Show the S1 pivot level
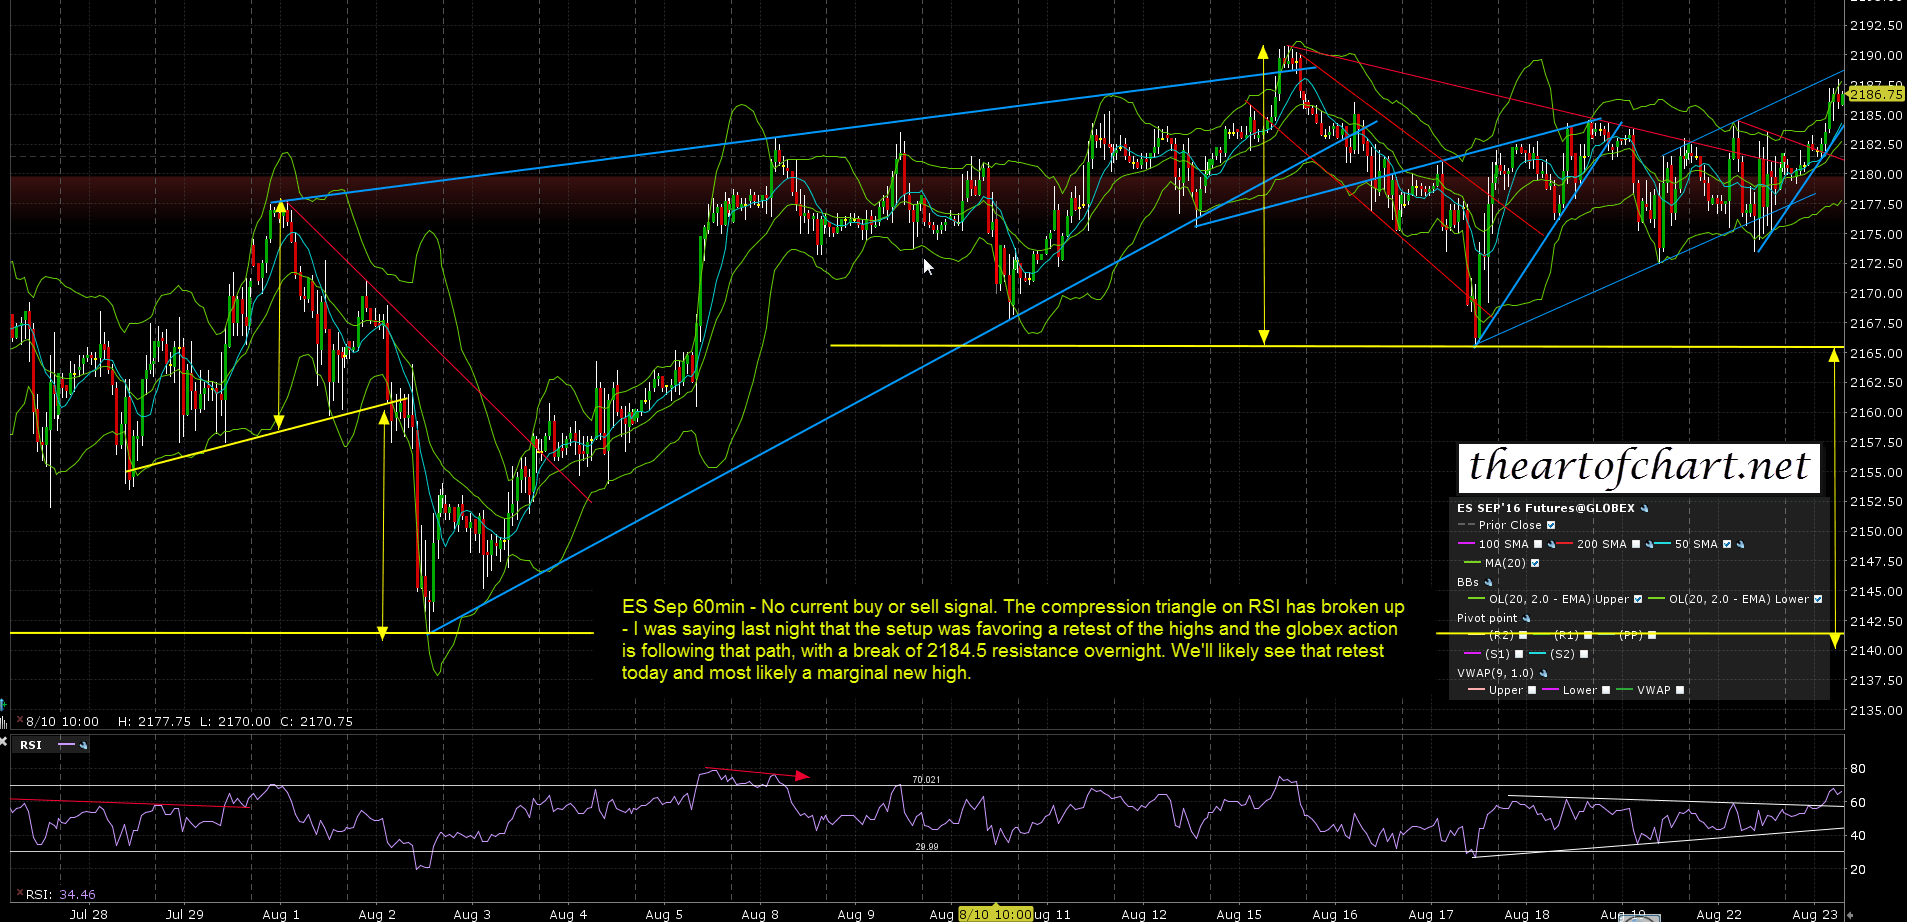 [x=1519, y=654]
